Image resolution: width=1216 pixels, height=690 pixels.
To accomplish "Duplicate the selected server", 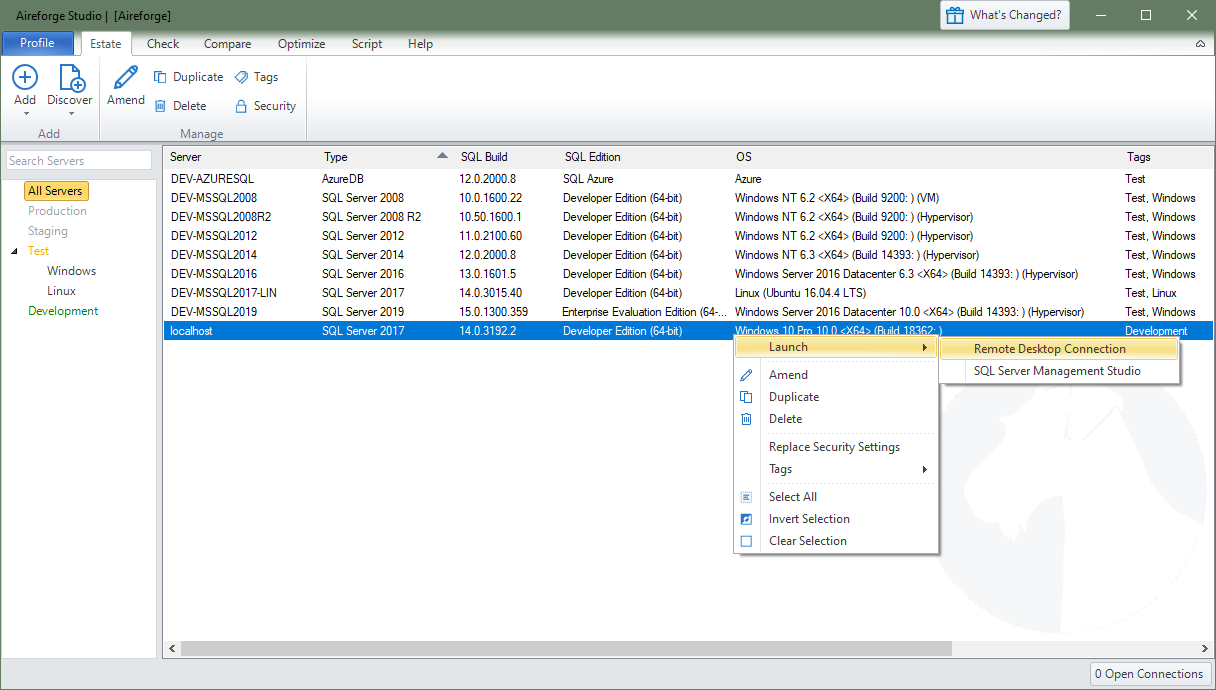I will 188,77.
